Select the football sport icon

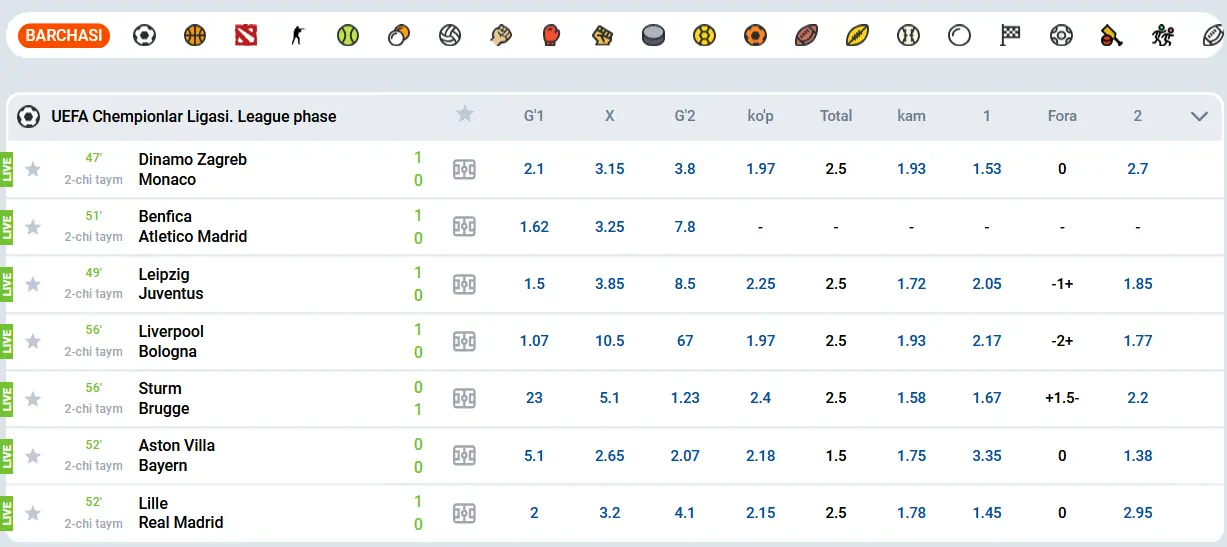tap(144, 36)
